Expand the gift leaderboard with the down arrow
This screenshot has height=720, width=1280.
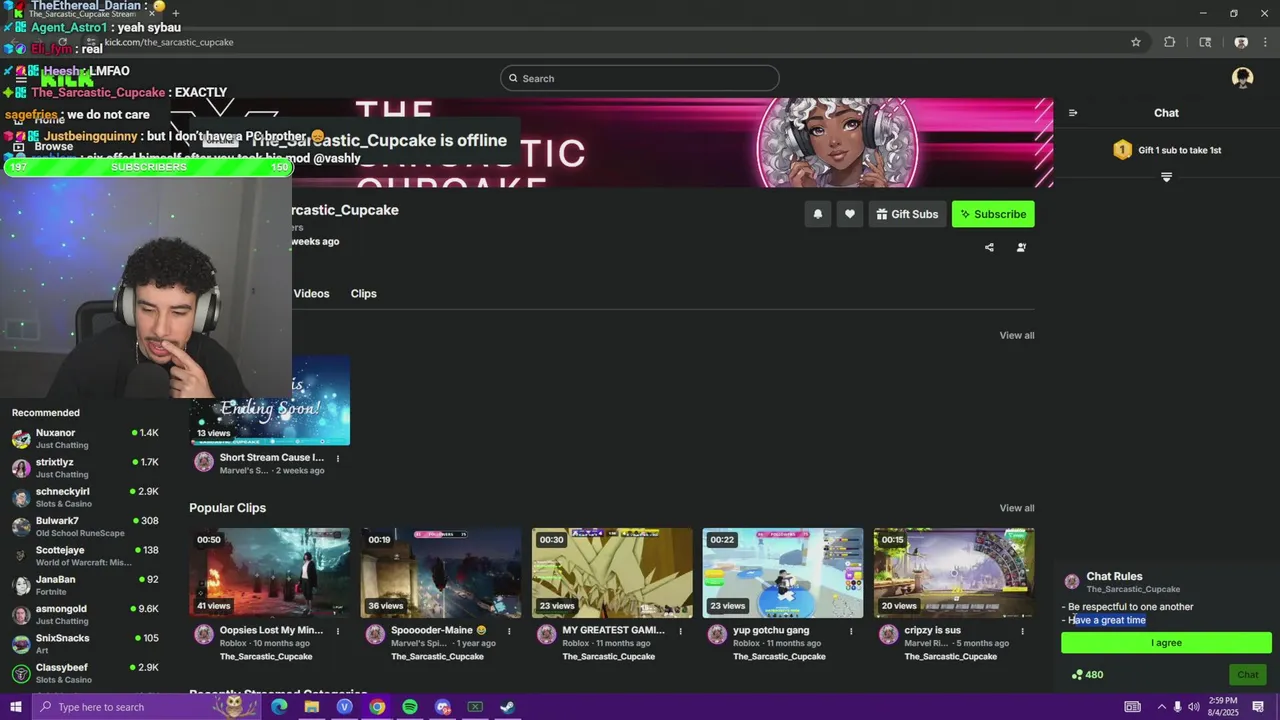pos(1166,177)
